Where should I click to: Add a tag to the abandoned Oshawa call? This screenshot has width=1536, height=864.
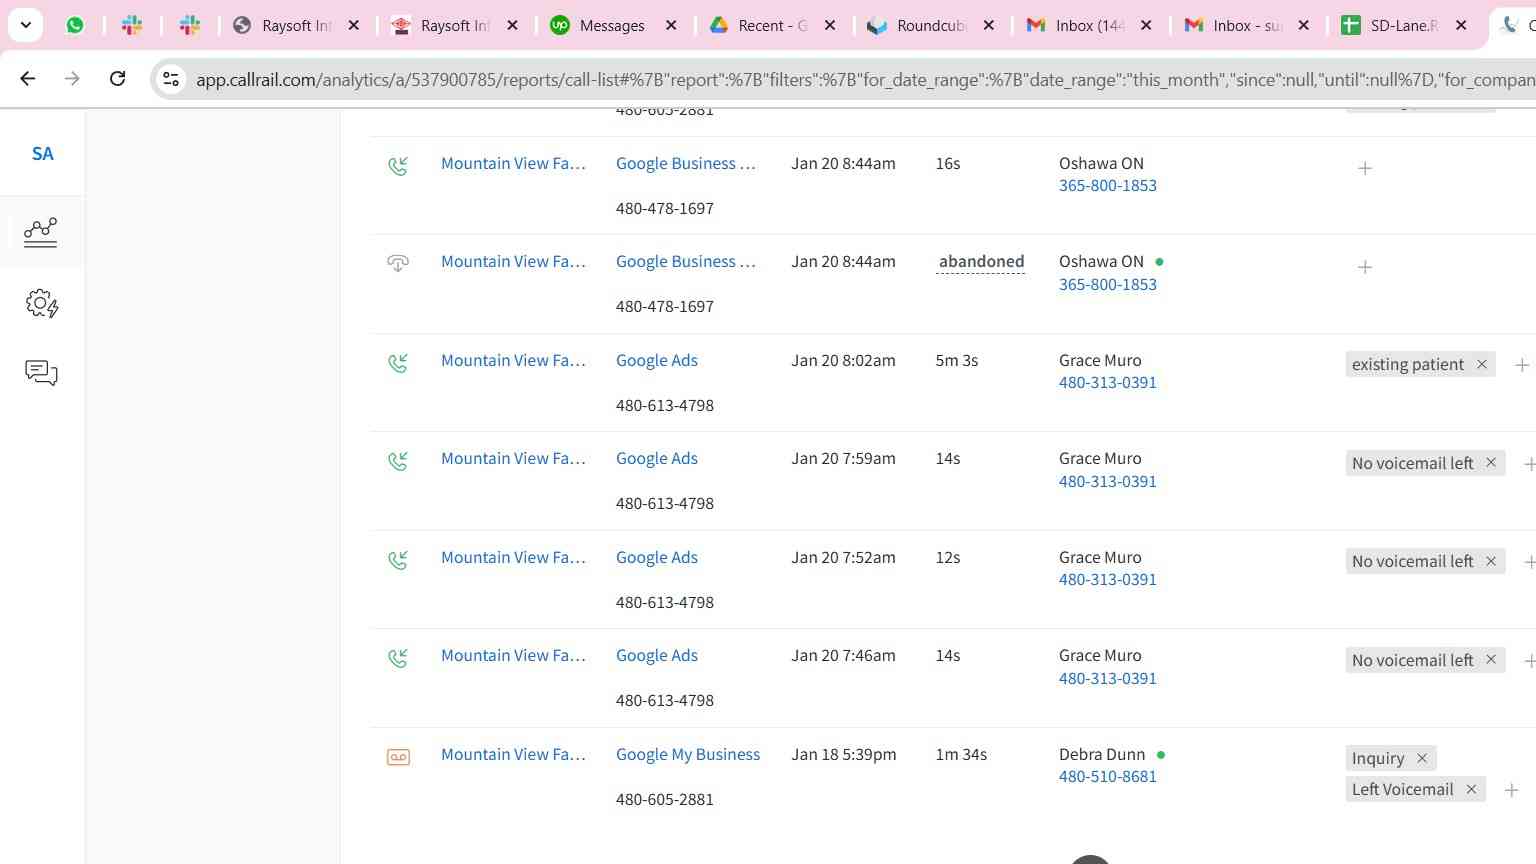[1365, 267]
